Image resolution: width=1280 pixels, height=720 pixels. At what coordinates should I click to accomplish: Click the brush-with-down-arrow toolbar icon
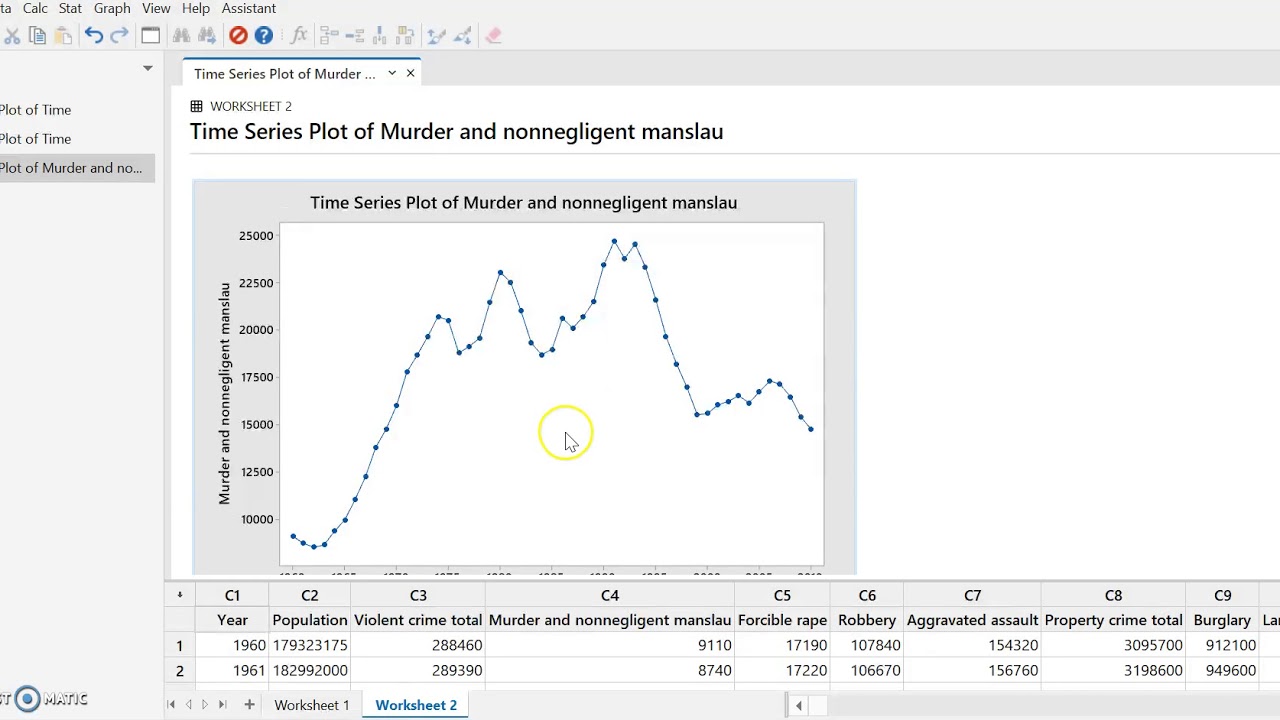click(x=462, y=36)
